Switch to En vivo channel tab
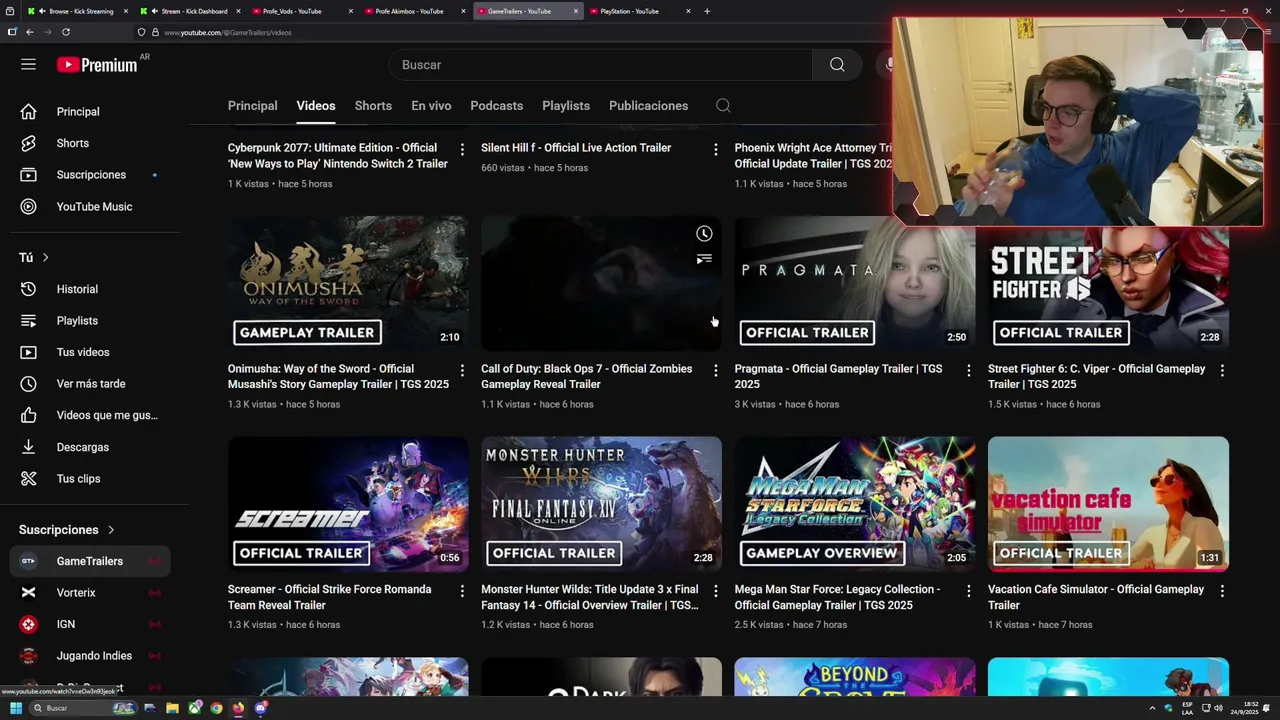Viewport: 1280px width, 720px height. [431, 106]
